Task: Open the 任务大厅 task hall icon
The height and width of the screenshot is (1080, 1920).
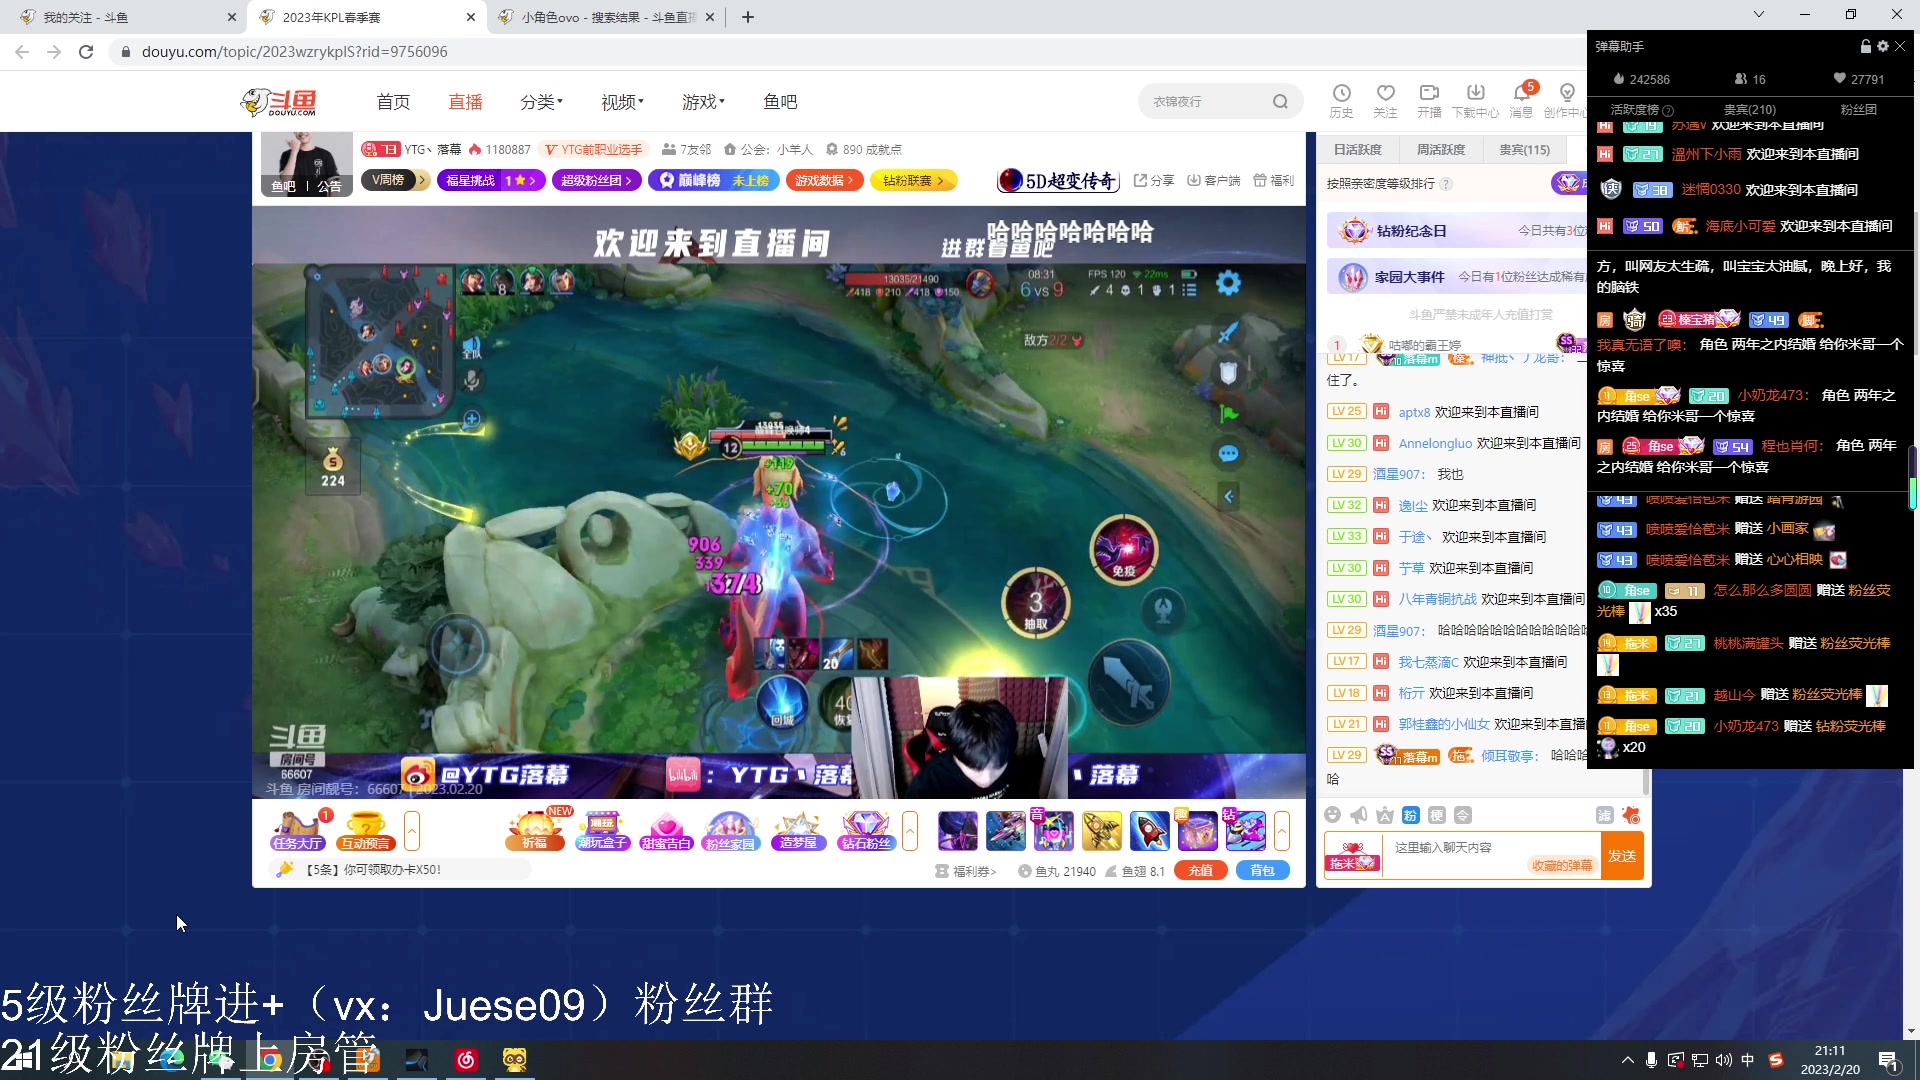Action: (297, 830)
